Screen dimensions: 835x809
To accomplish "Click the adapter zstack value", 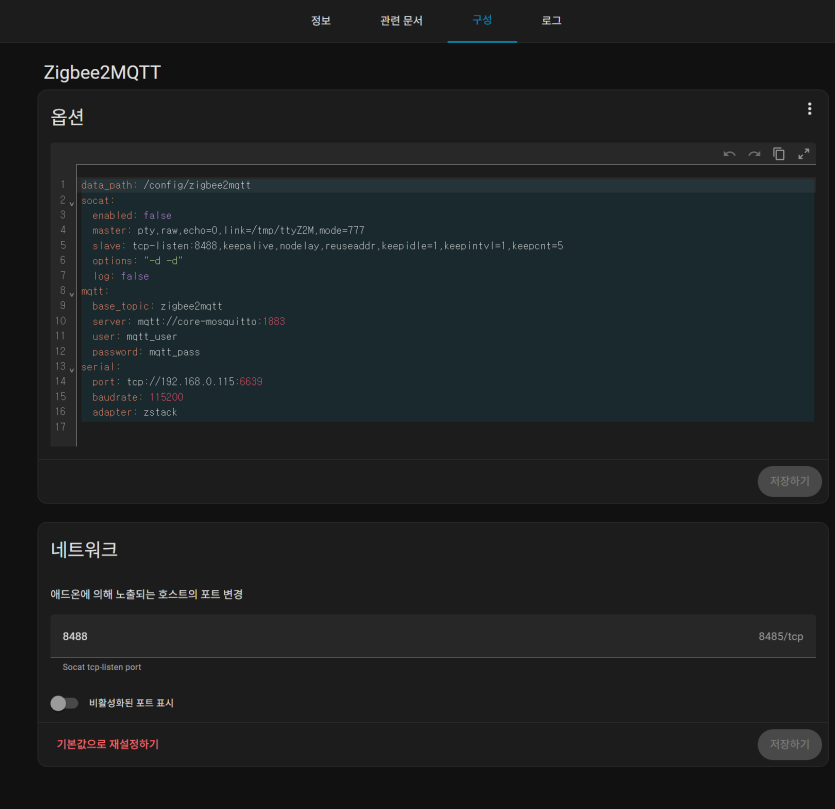I will click(x=160, y=412).
